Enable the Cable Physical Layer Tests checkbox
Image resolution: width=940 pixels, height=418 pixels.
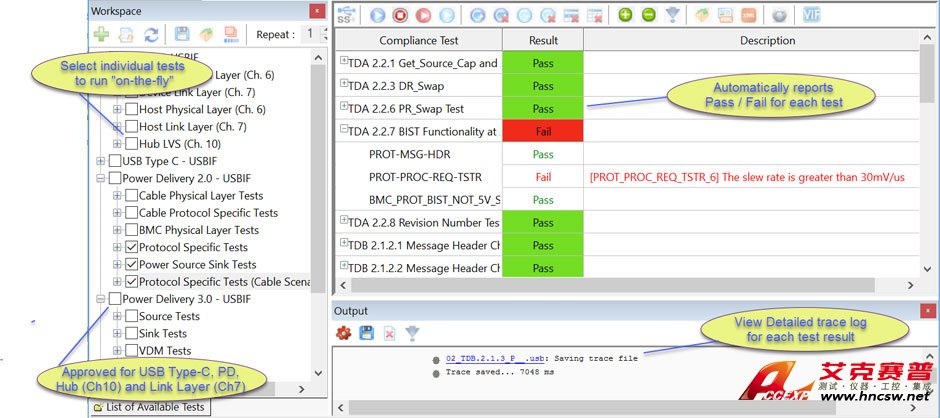tap(131, 196)
